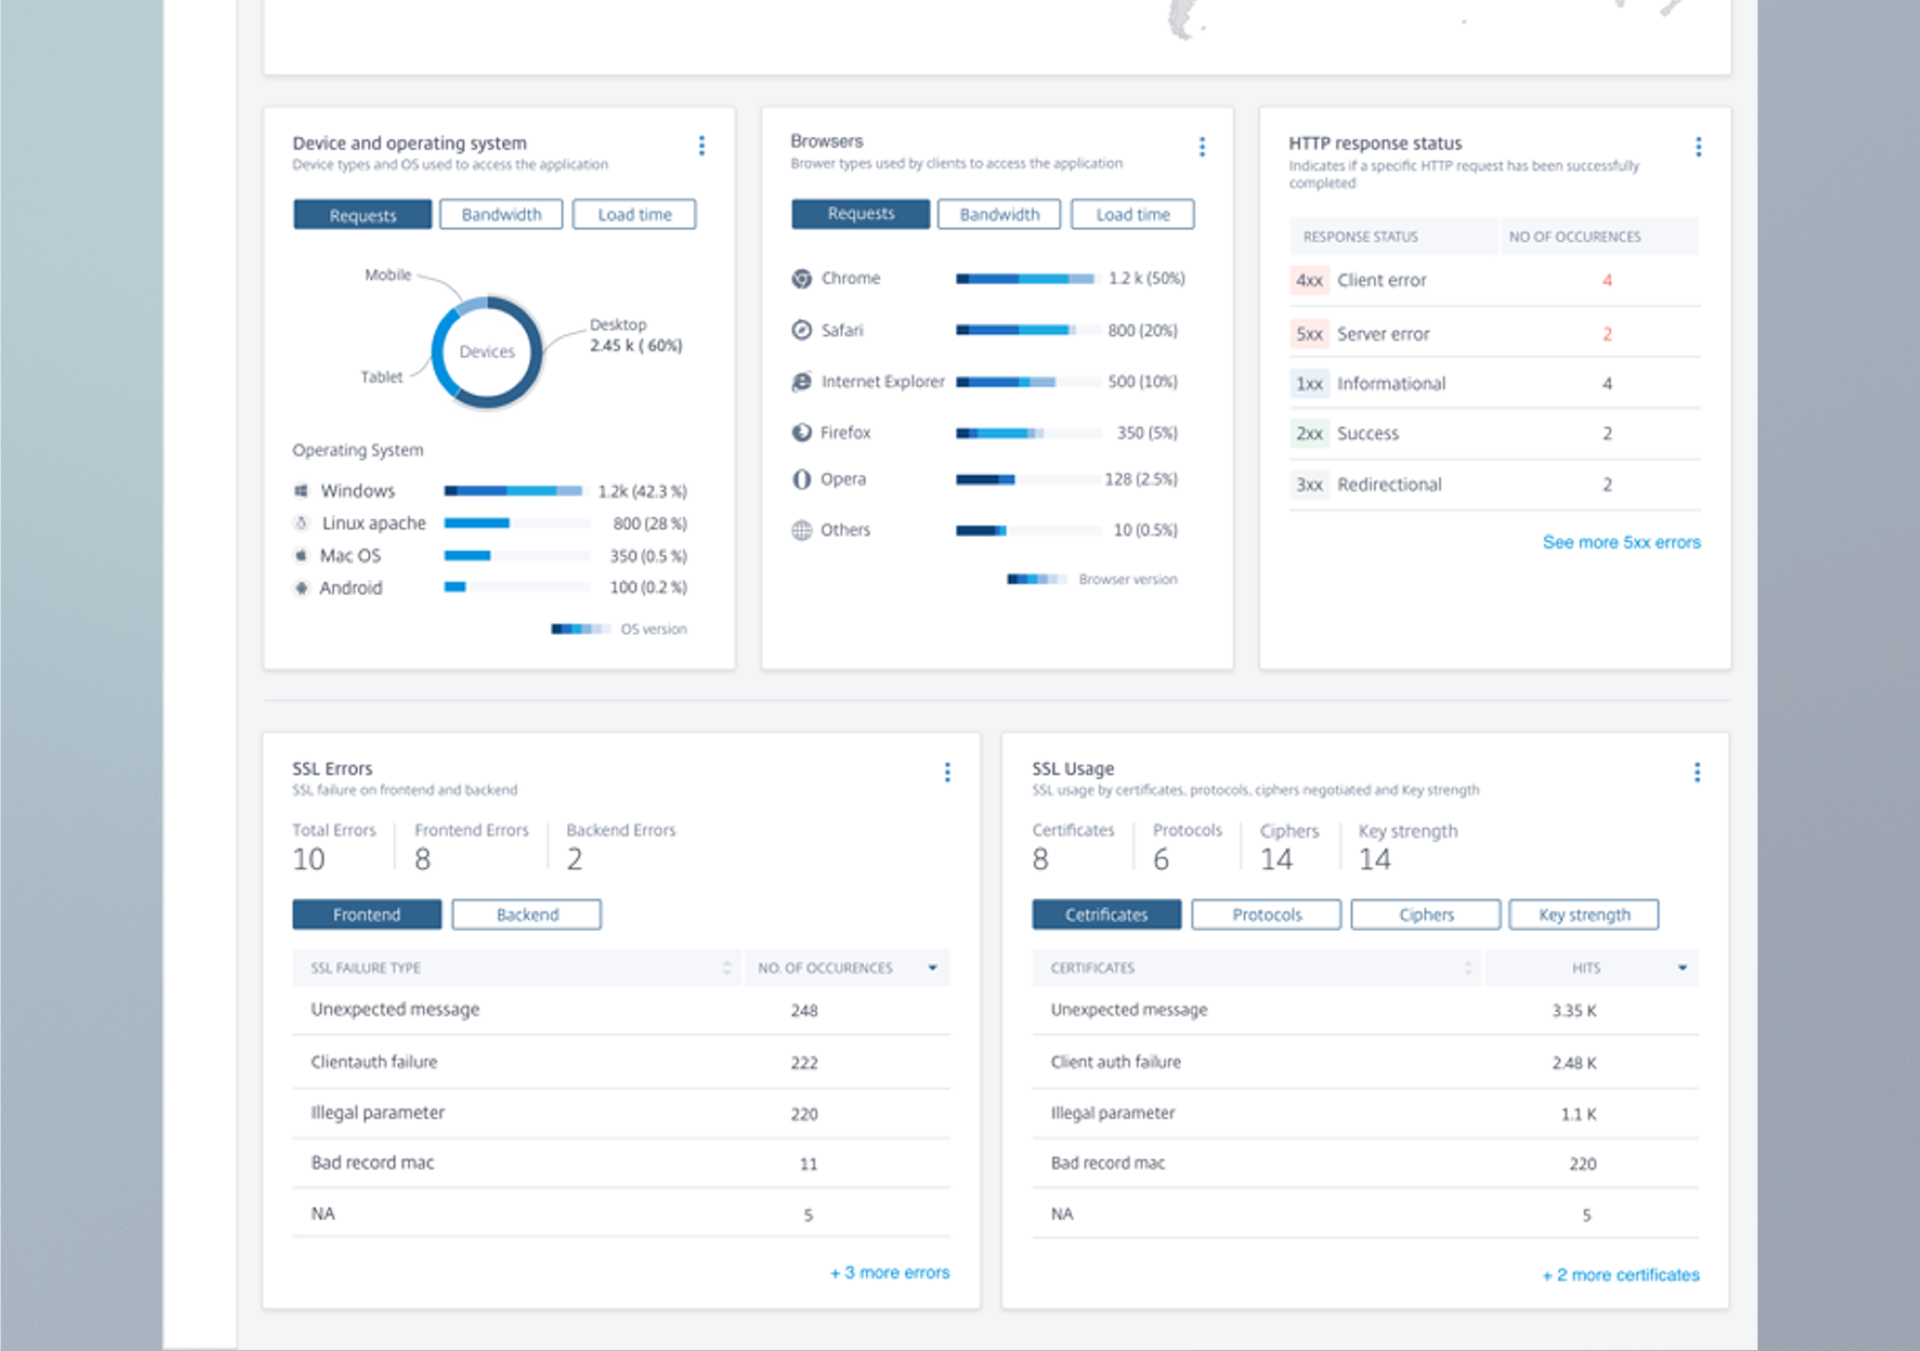Click the Firefox browser icon
This screenshot has width=1920, height=1351.
[x=801, y=433]
